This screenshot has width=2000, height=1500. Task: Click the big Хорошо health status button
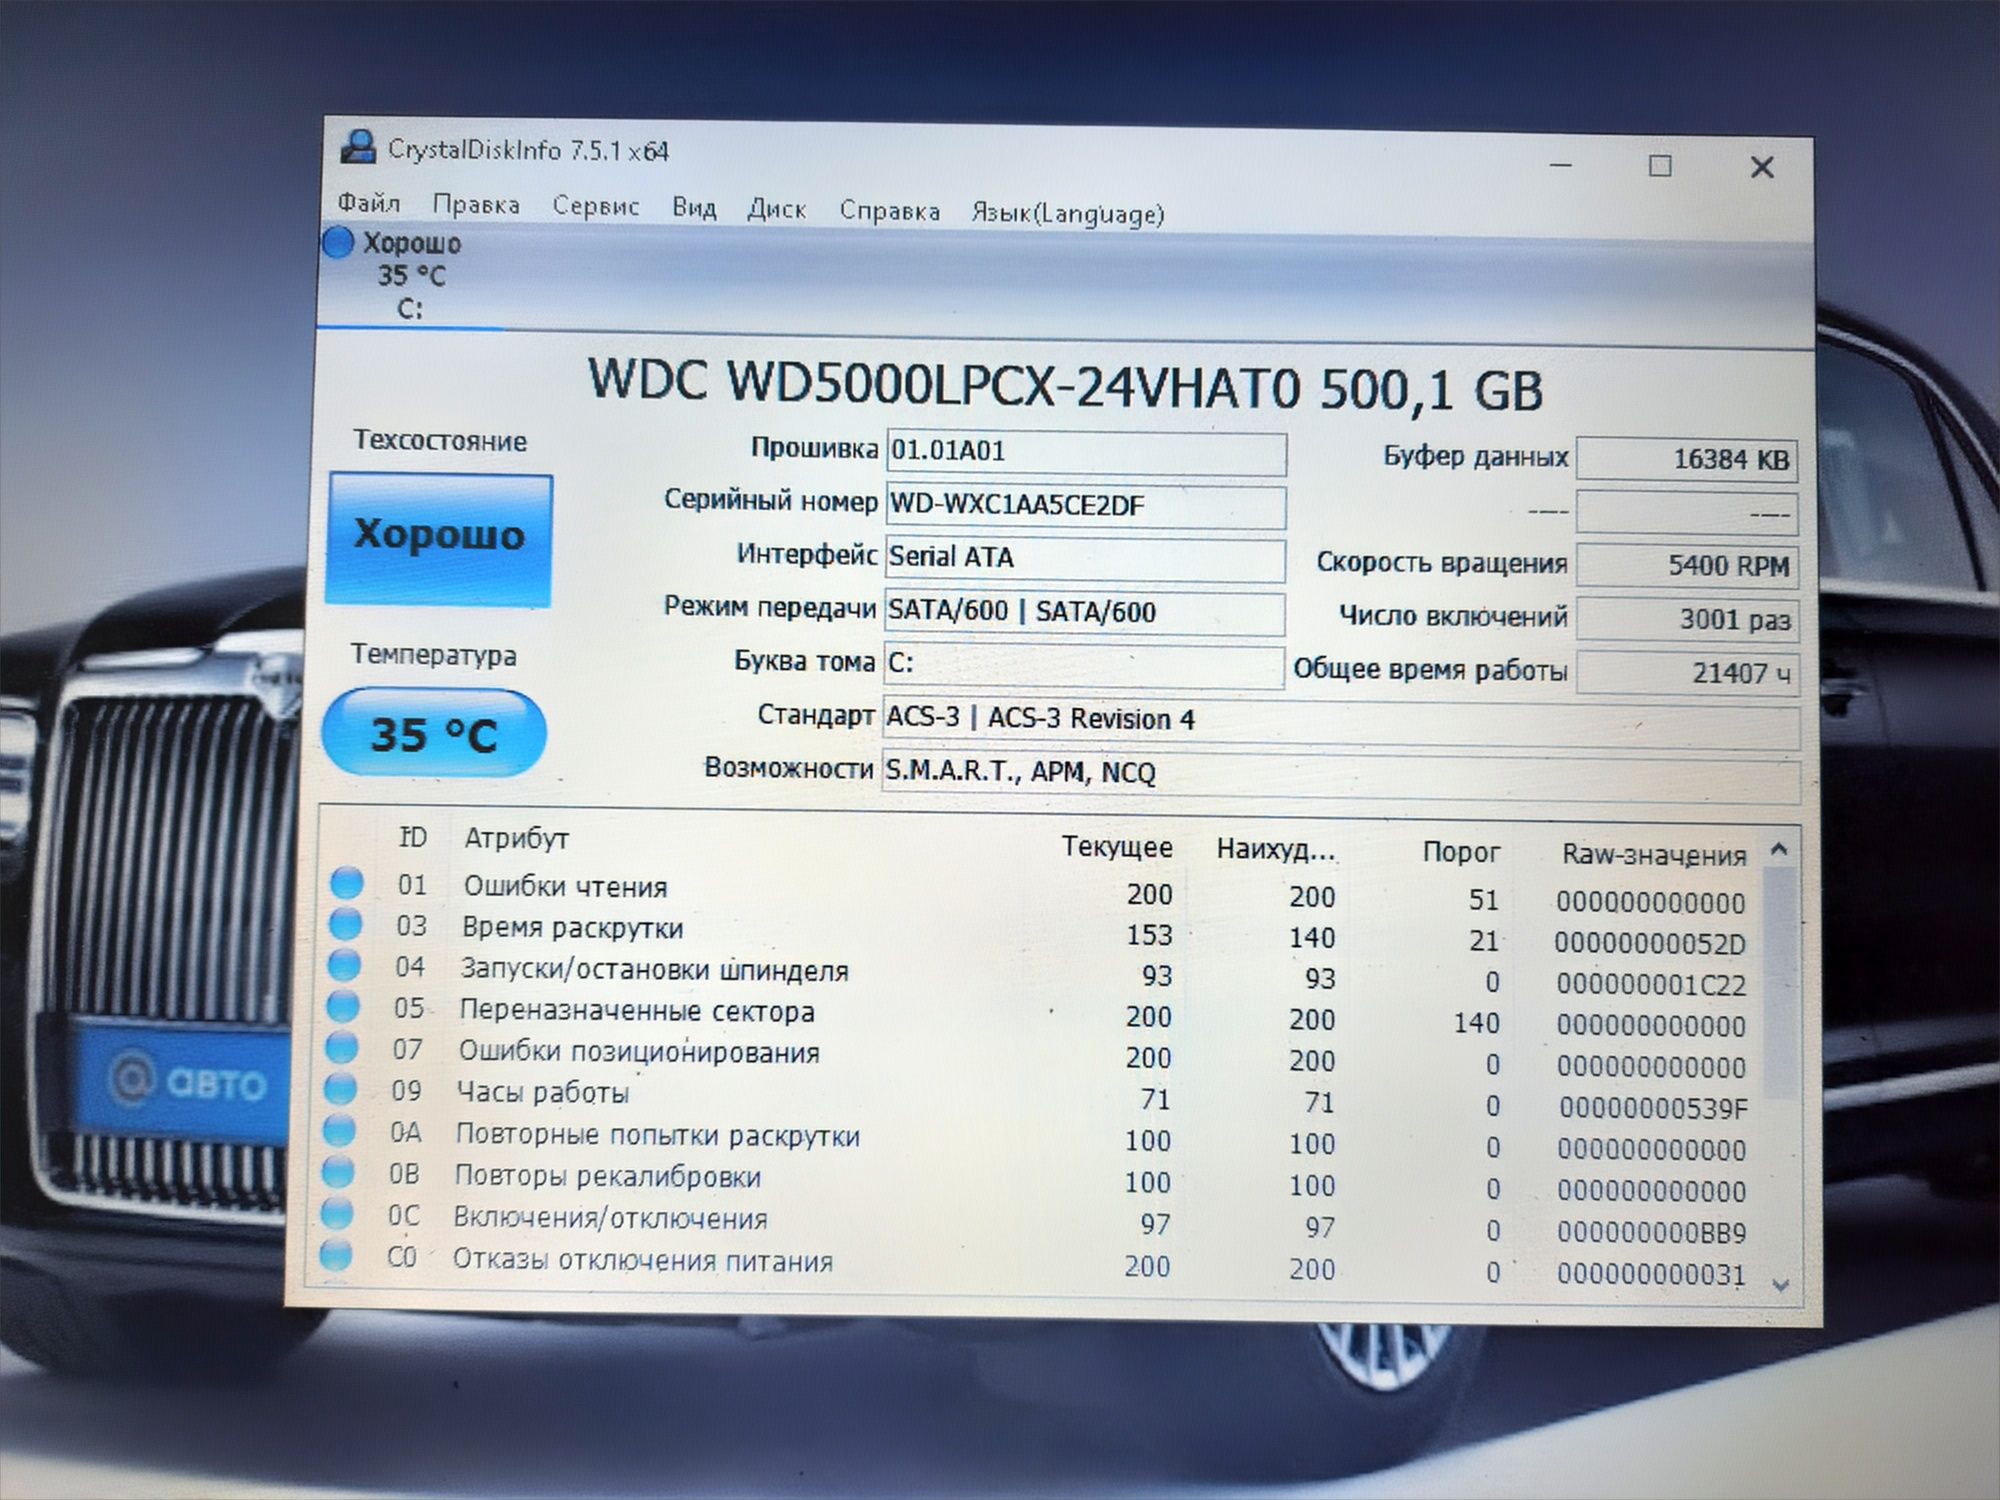(x=439, y=539)
